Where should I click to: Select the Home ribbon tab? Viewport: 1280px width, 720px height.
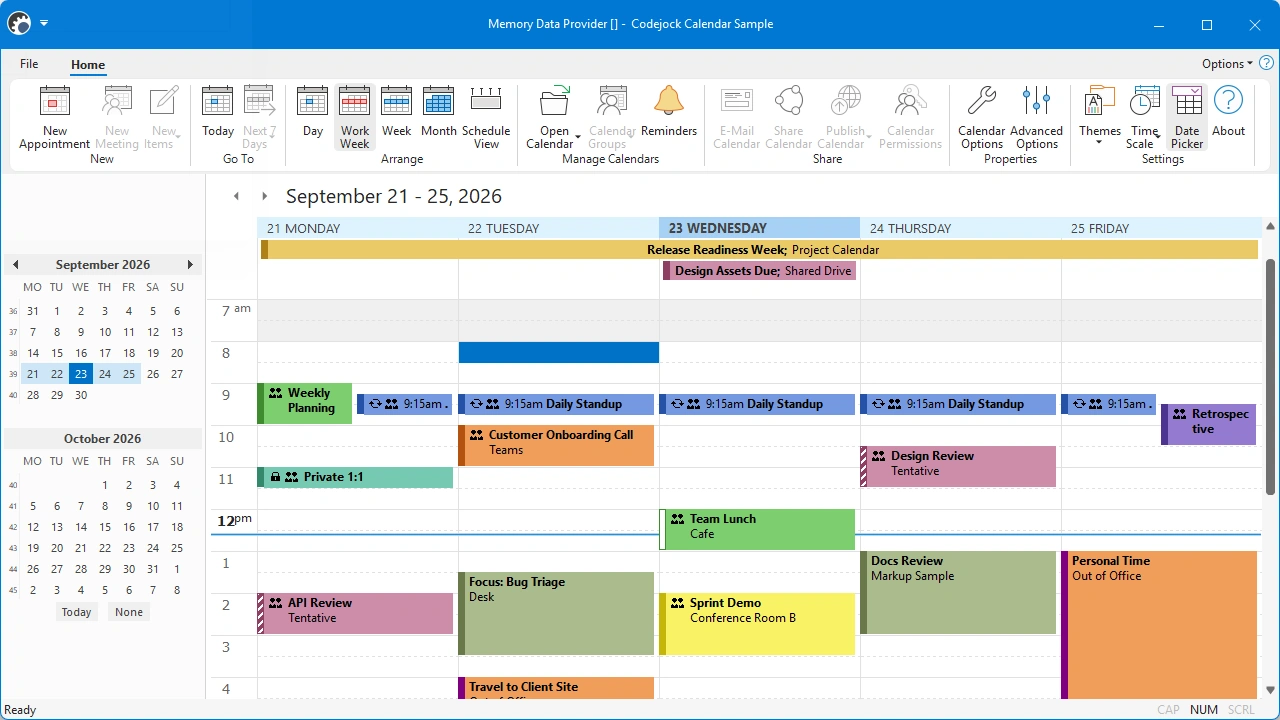(88, 65)
